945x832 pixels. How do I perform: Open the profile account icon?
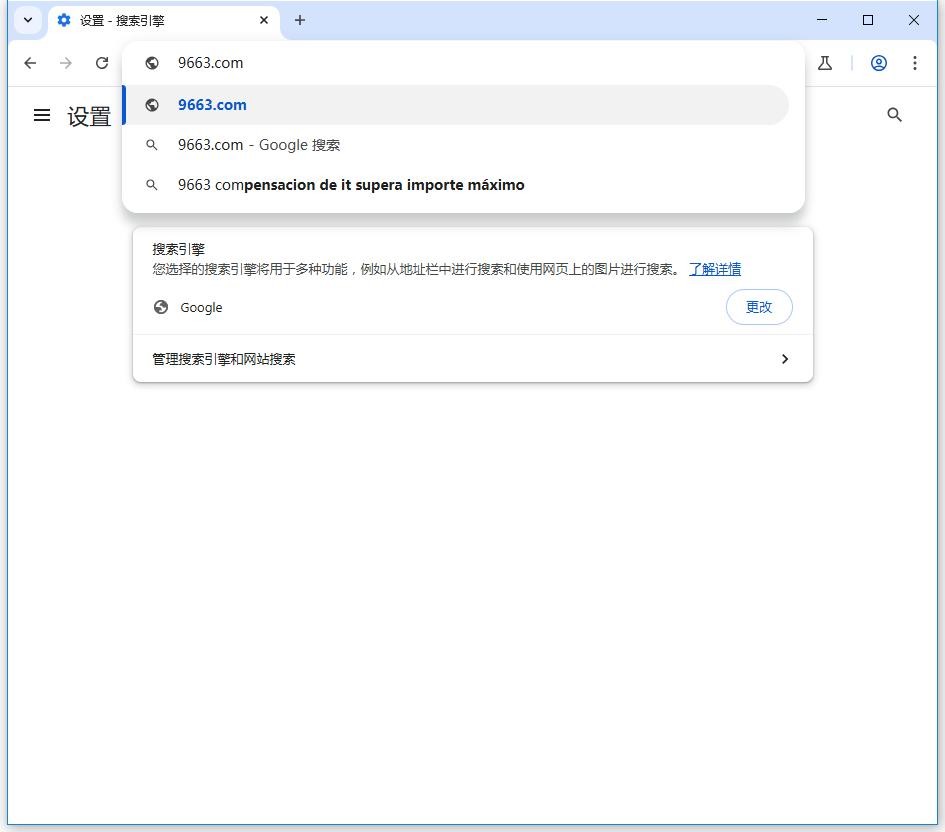coord(878,63)
